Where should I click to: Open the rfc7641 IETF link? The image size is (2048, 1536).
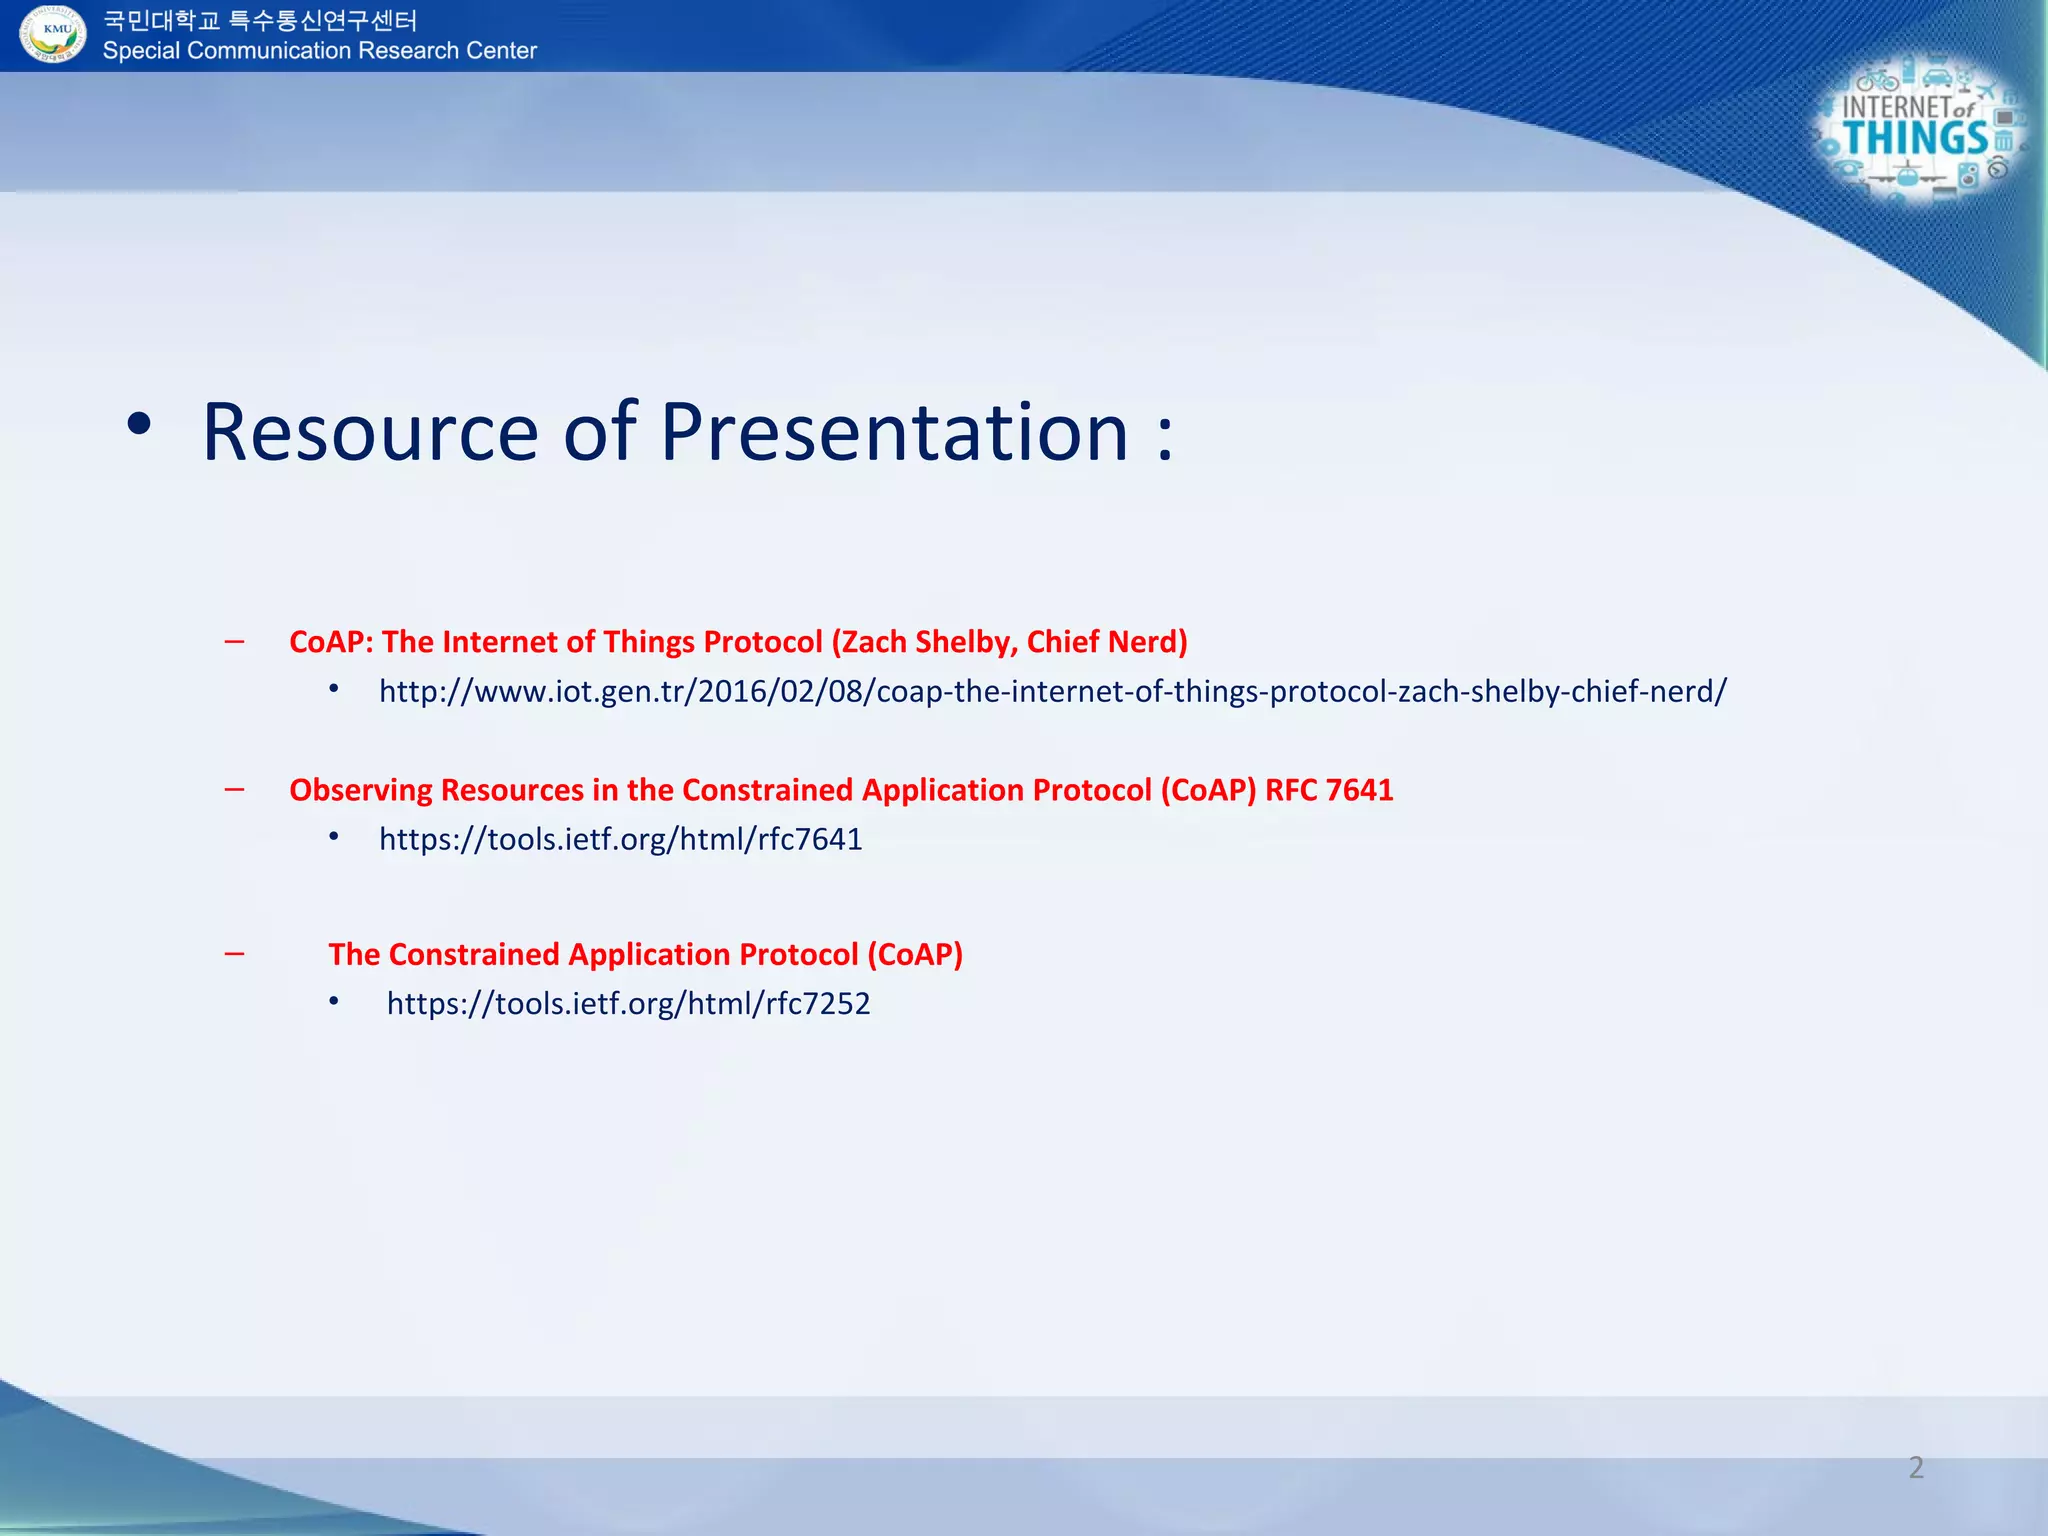(620, 839)
